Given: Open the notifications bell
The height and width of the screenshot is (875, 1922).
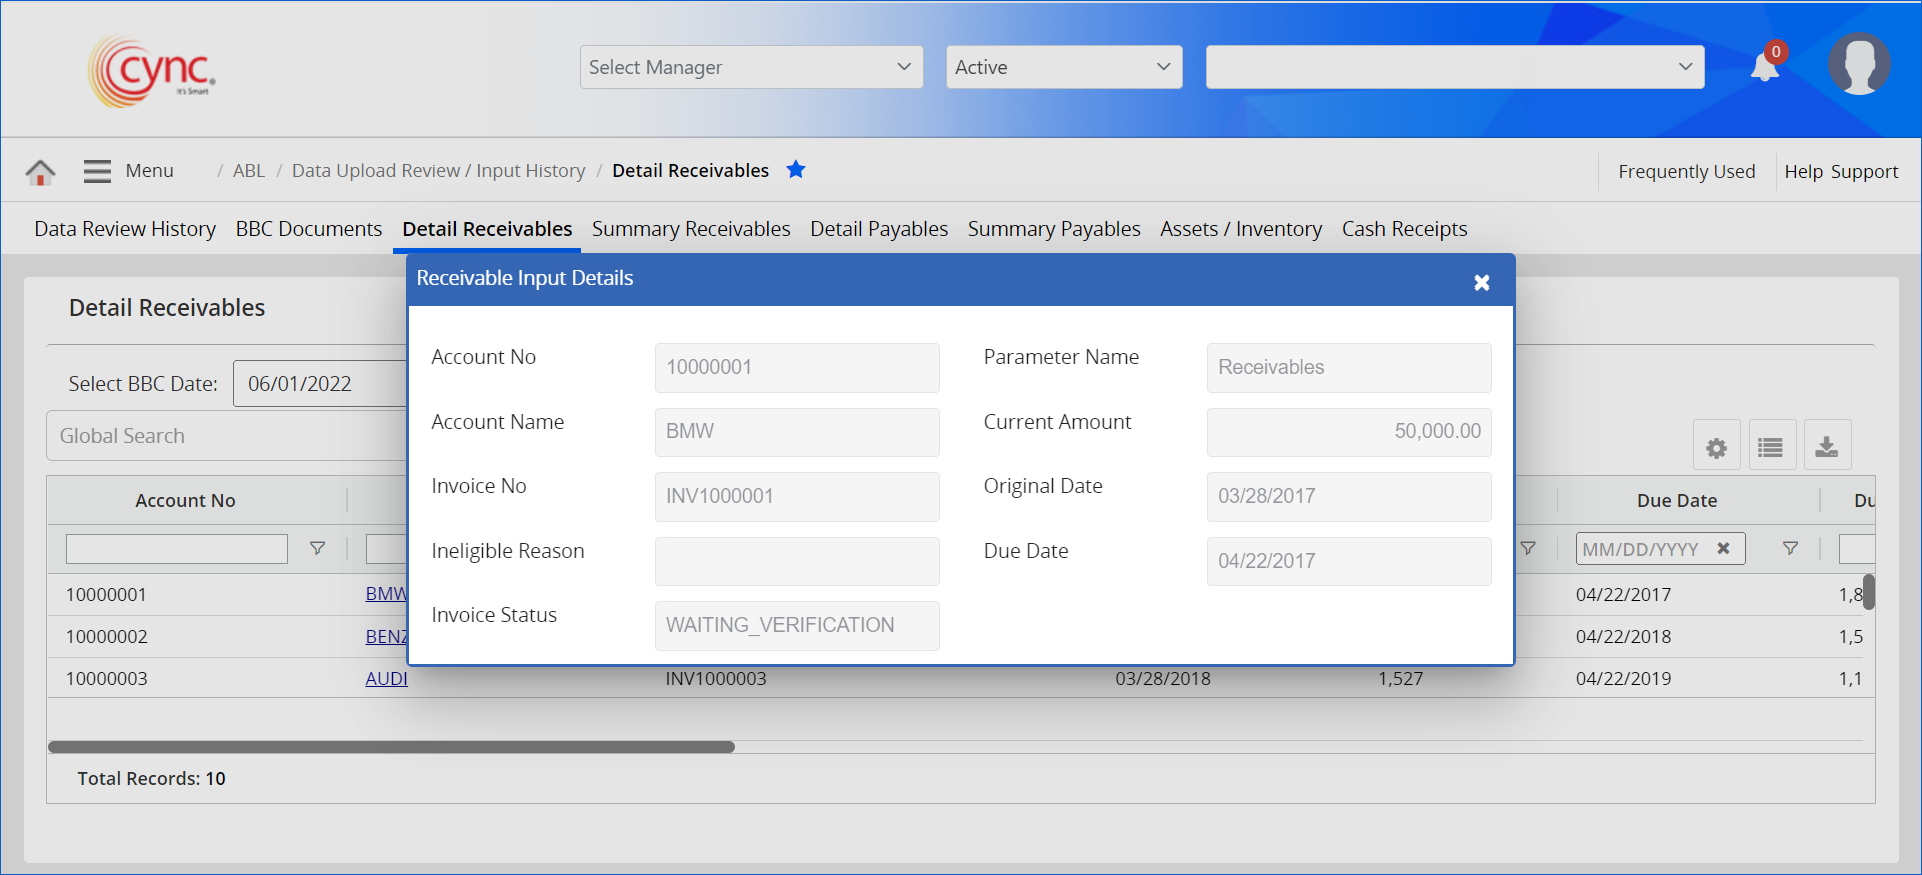Looking at the screenshot, I should tap(1765, 67).
